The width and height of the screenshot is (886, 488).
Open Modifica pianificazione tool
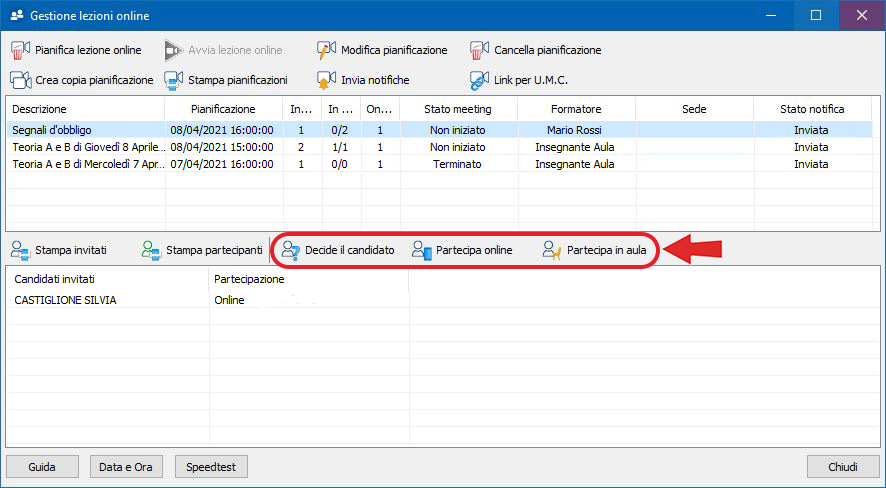(382, 50)
